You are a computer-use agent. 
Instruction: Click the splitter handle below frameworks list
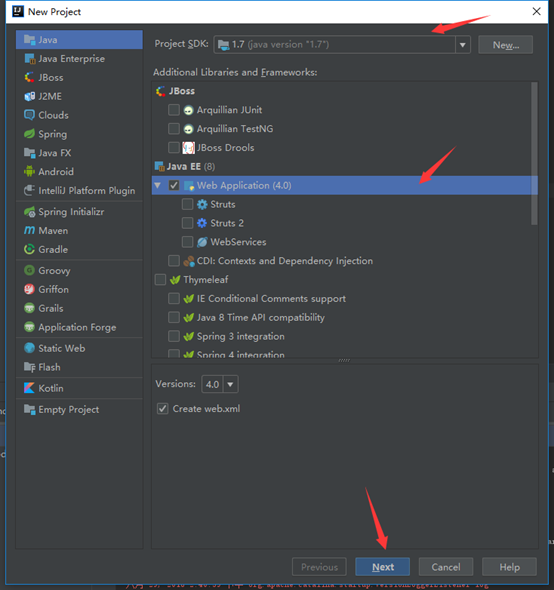(344, 360)
